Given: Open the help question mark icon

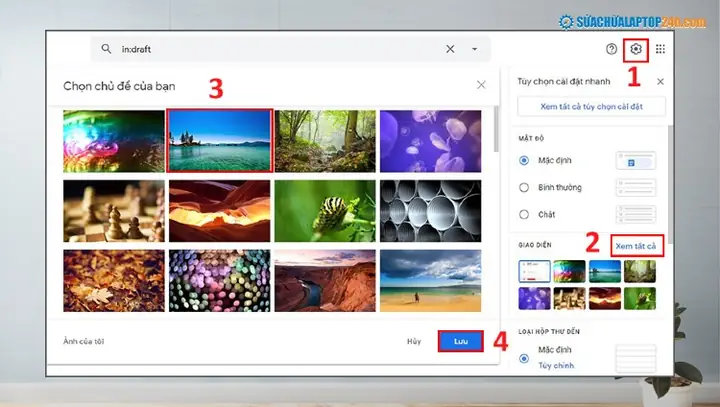Looking at the screenshot, I should pyautogui.click(x=611, y=49).
